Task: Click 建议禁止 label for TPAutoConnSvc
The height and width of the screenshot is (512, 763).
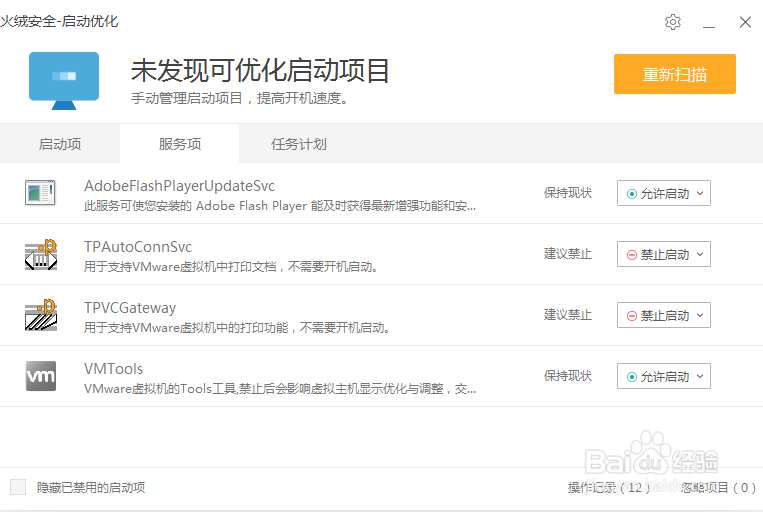Action: coord(568,254)
